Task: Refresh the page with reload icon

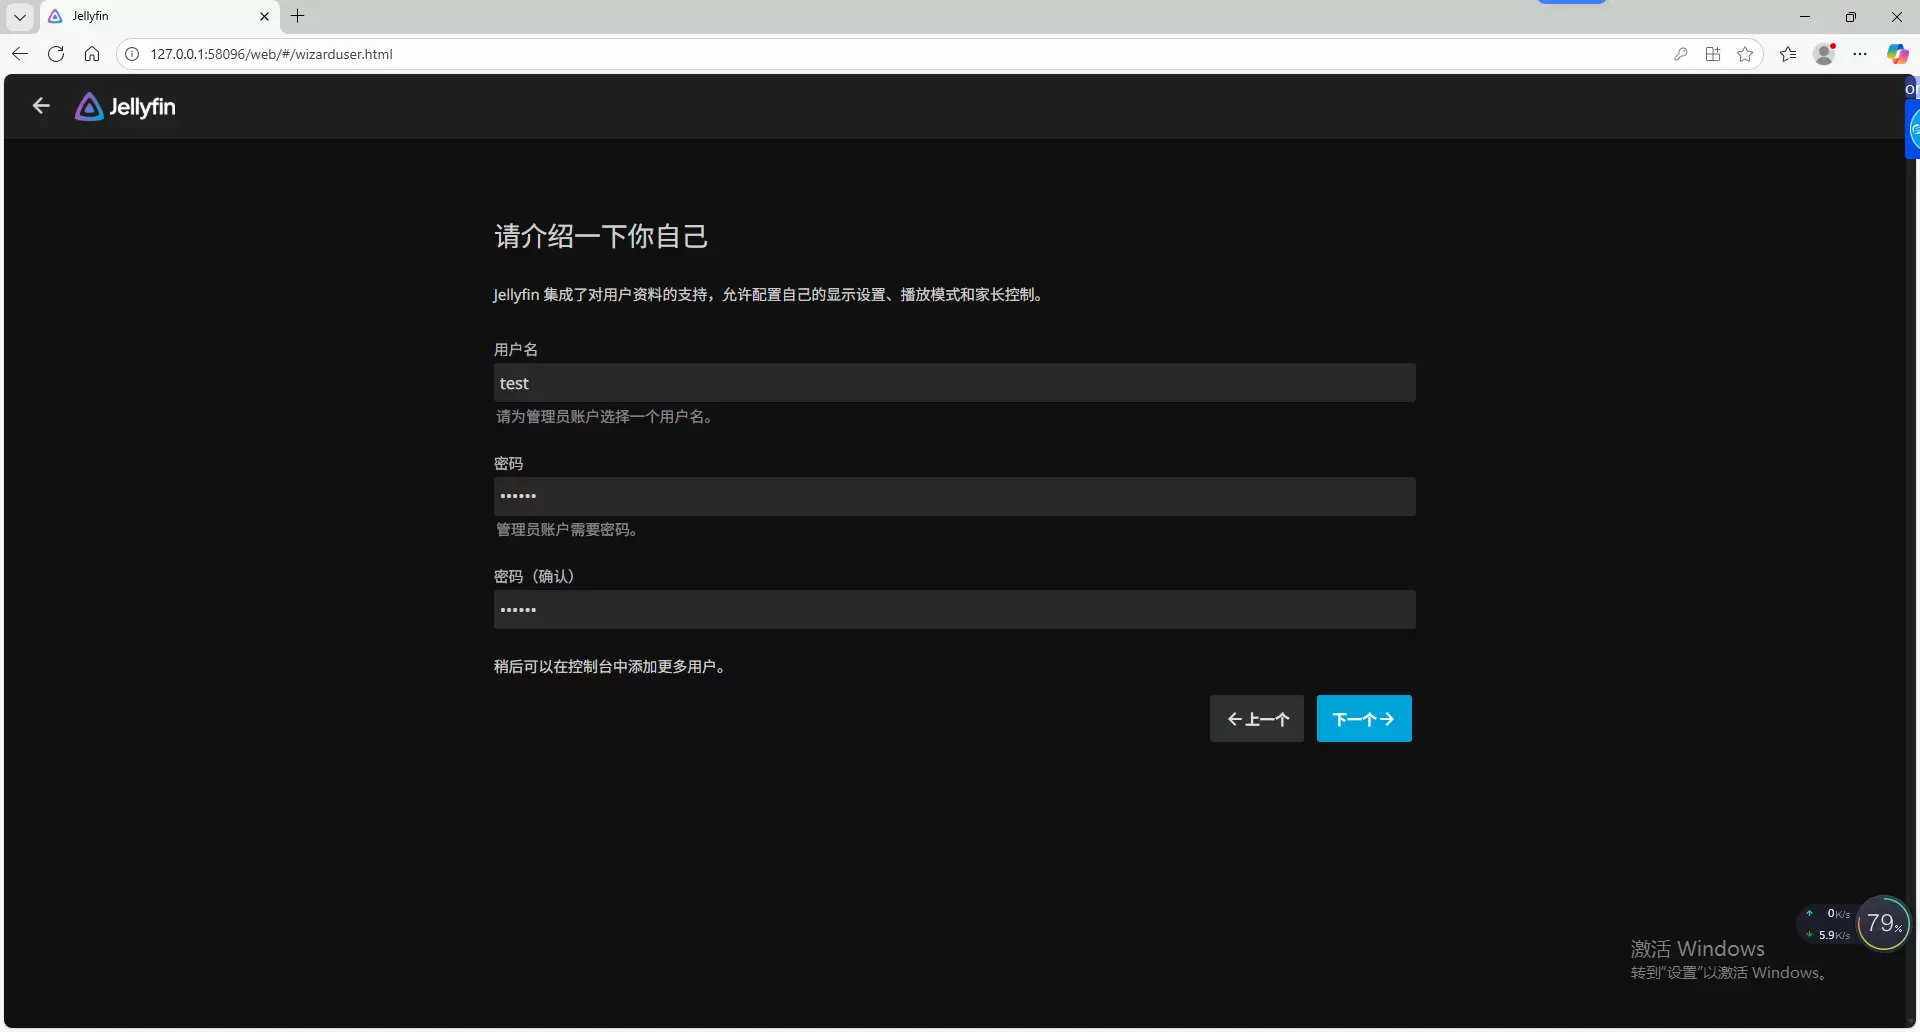Action: pos(56,54)
